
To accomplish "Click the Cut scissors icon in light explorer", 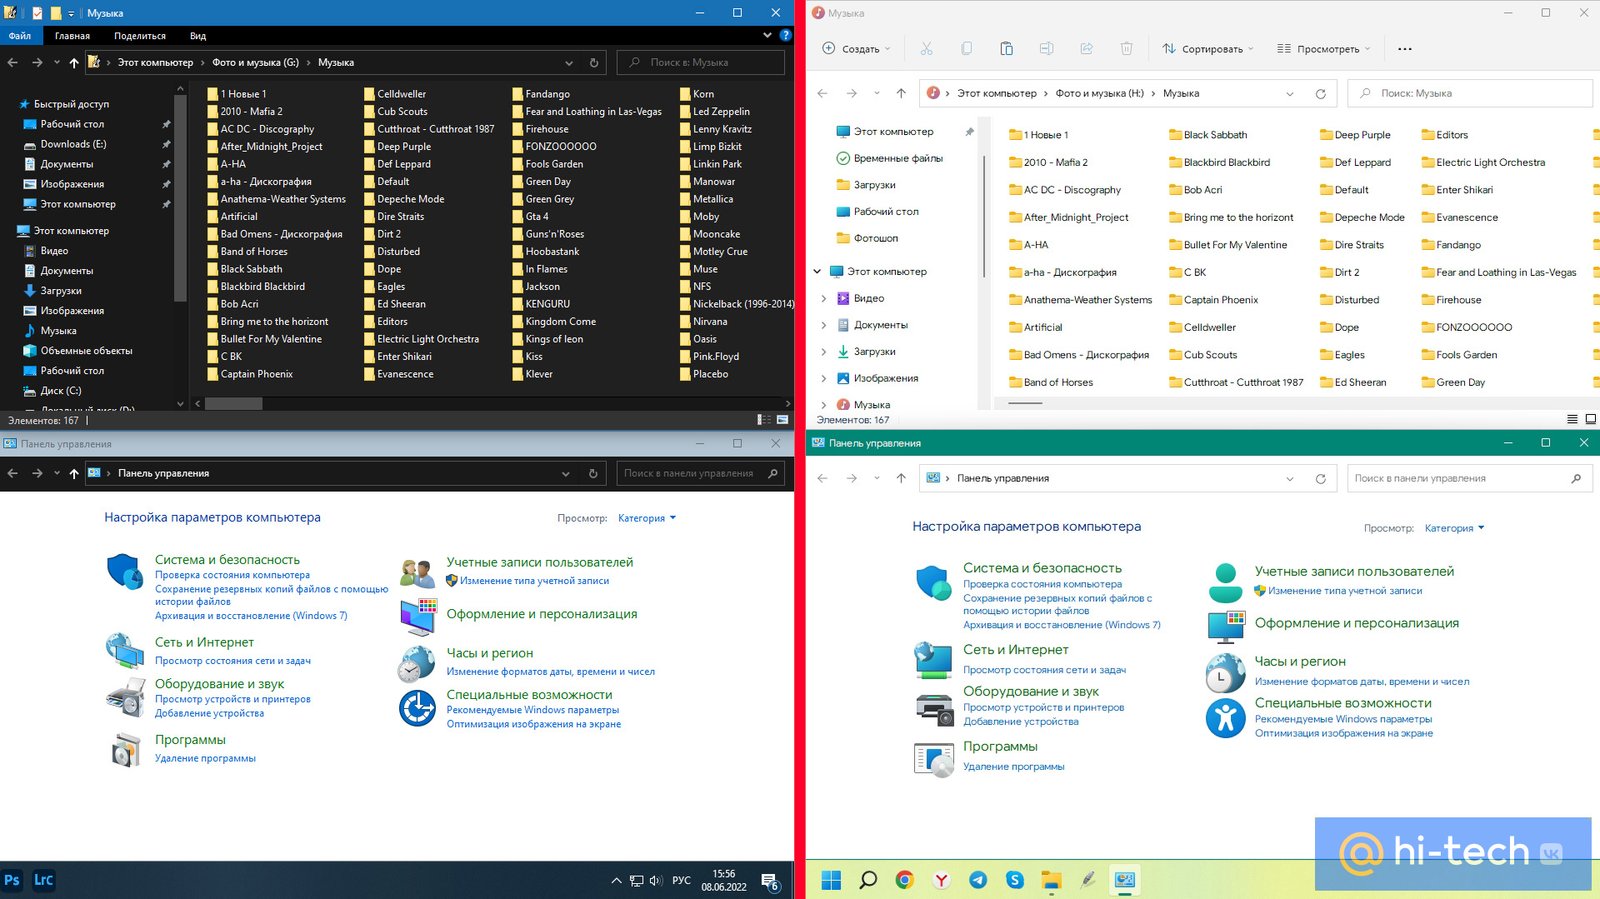I will (x=926, y=48).
